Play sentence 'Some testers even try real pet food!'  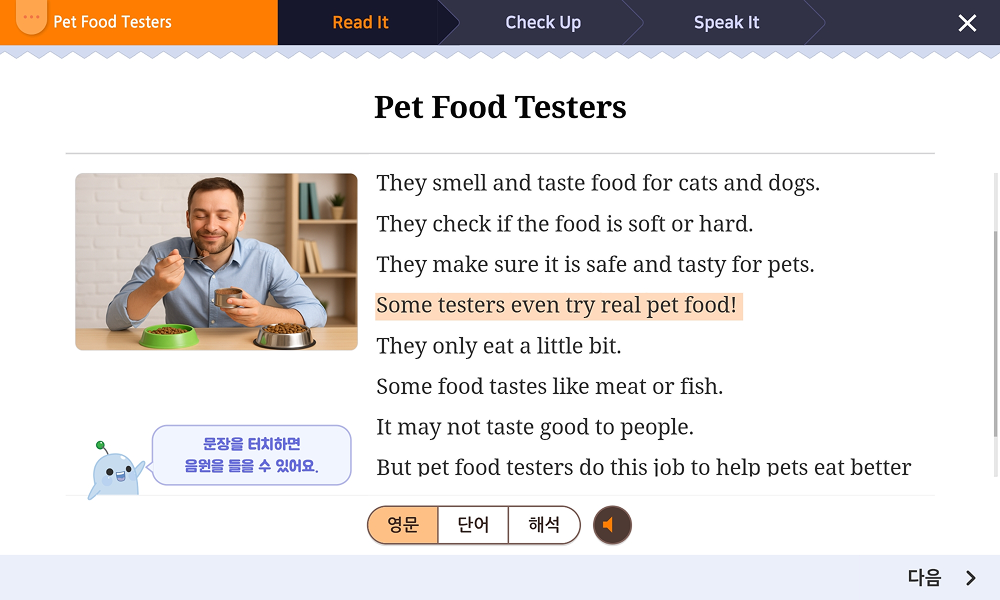coord(559,305)
